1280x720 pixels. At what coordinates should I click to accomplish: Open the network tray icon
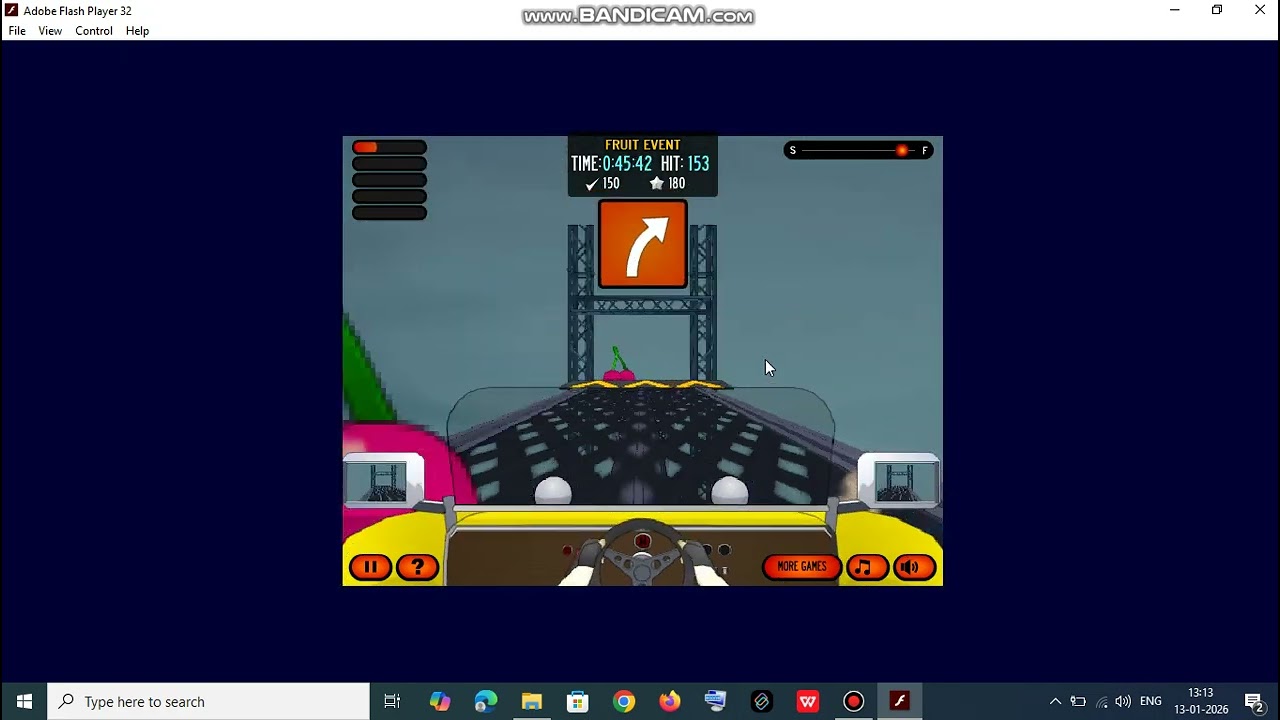(x=1101, y=702)
